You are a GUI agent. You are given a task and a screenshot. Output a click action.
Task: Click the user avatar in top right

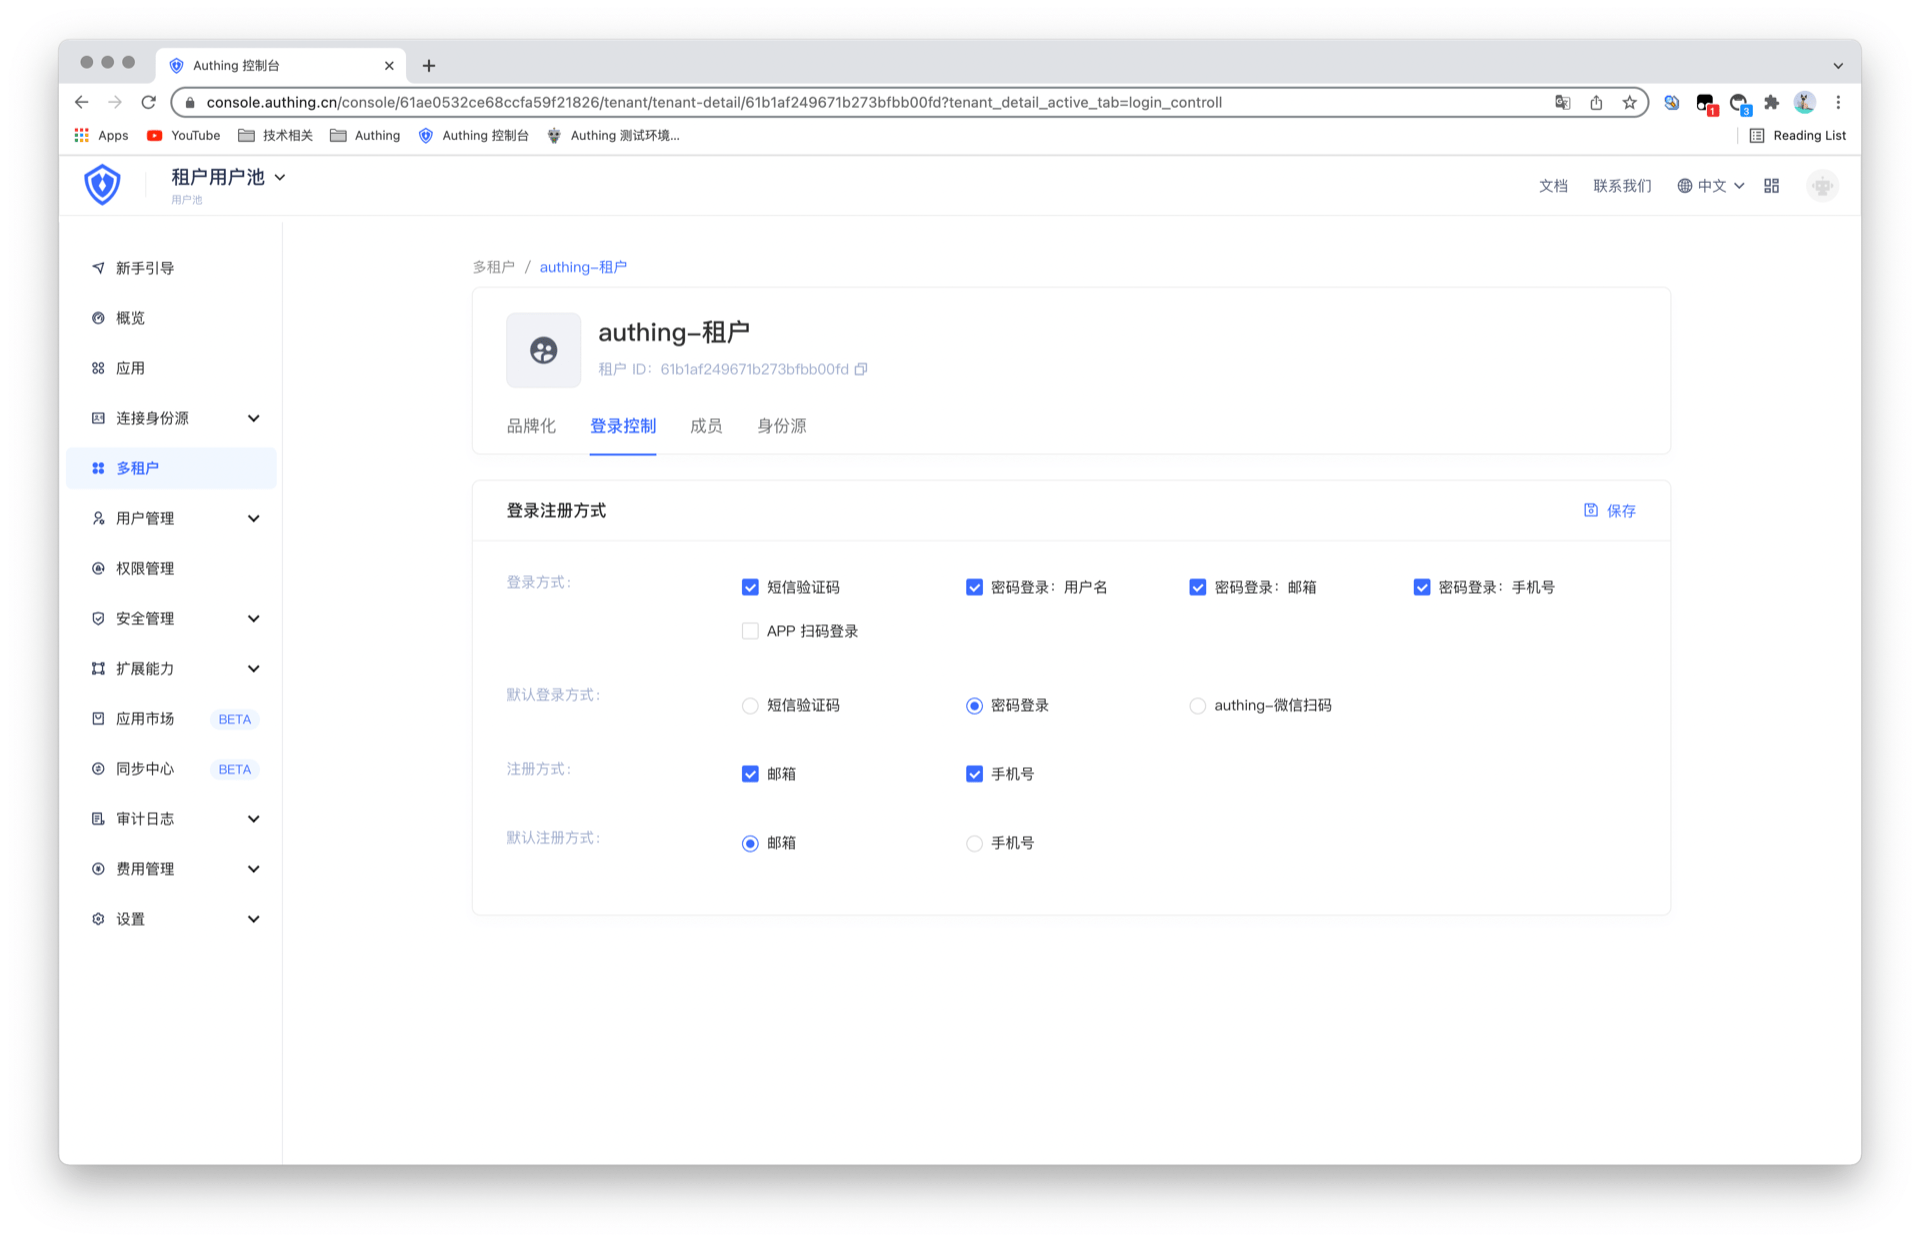pyautogui.click(x=1822, y=186)
